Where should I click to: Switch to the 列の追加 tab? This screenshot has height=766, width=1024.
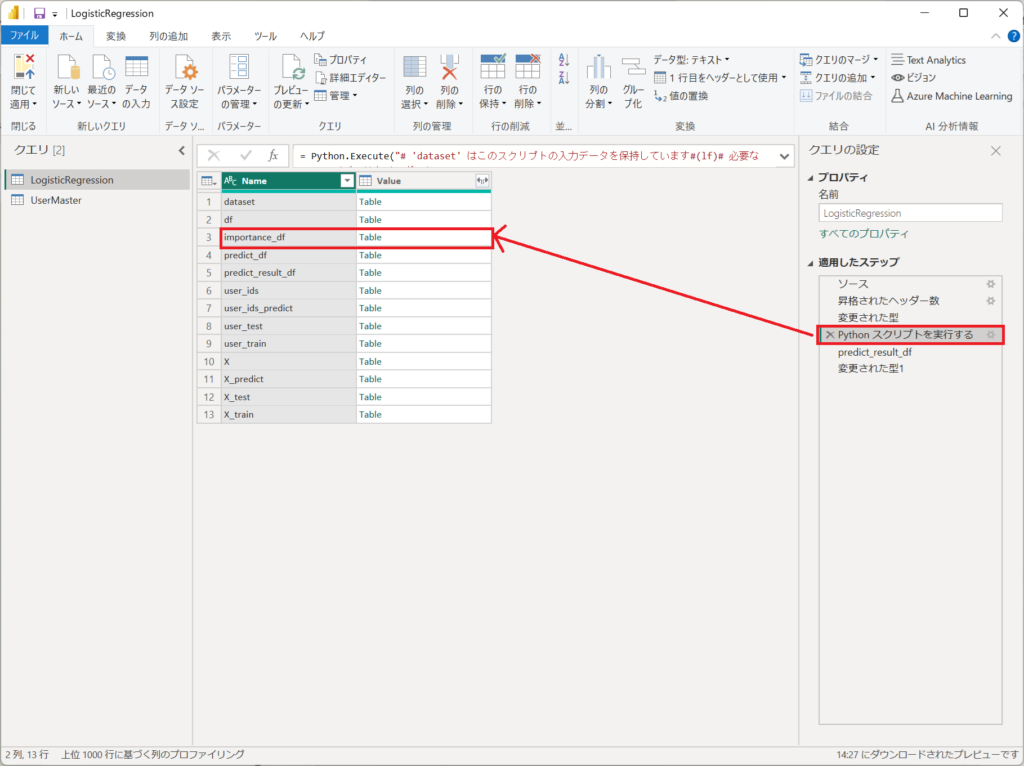click(x=168, y=36)
